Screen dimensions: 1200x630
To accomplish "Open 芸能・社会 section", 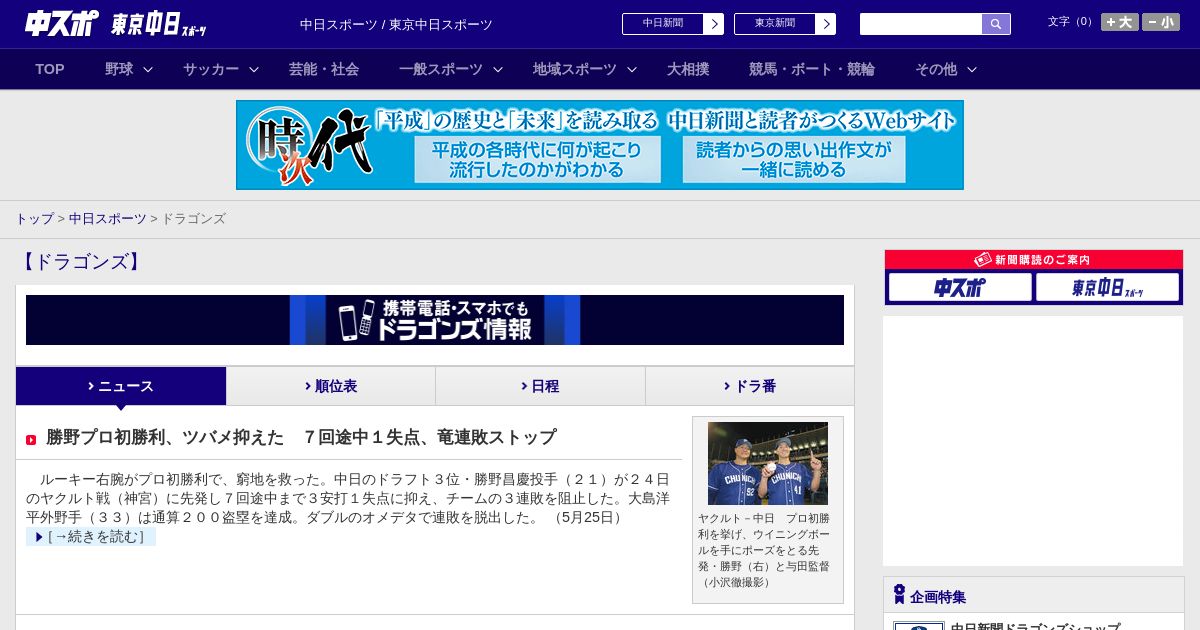I will click(324, 69).
